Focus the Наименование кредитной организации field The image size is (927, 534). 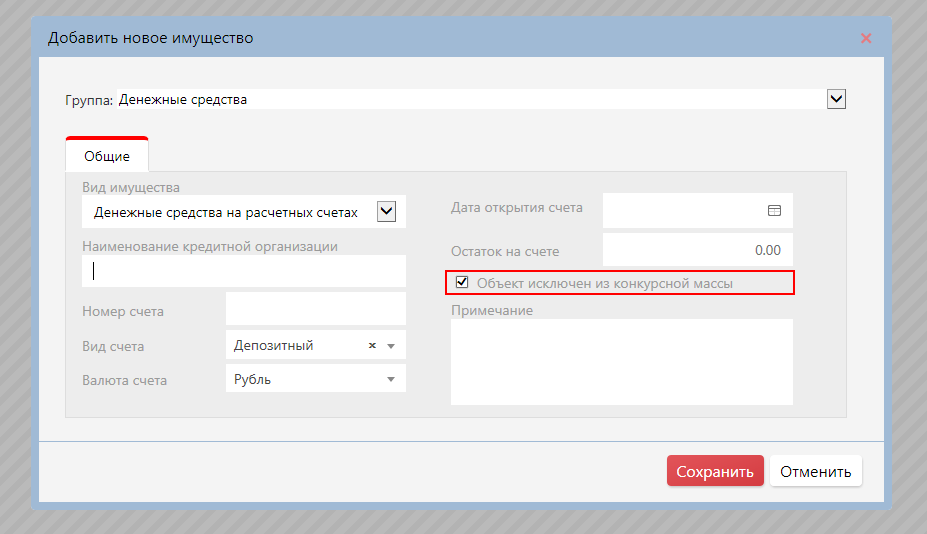244,271
